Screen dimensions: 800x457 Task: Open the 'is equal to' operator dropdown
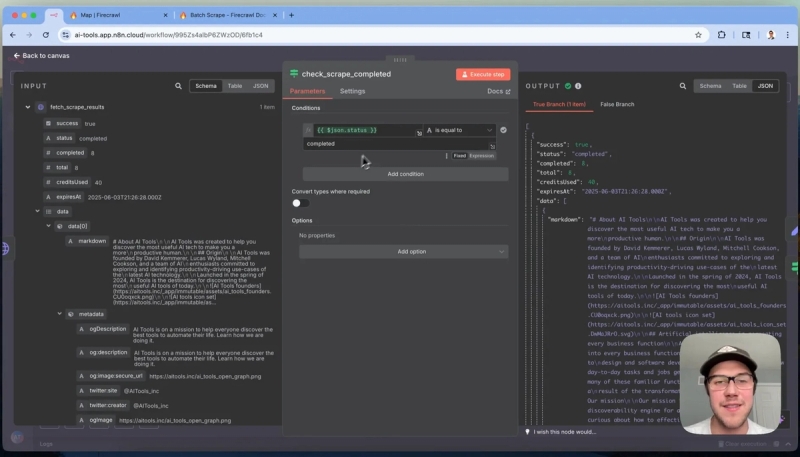(459, 130)
